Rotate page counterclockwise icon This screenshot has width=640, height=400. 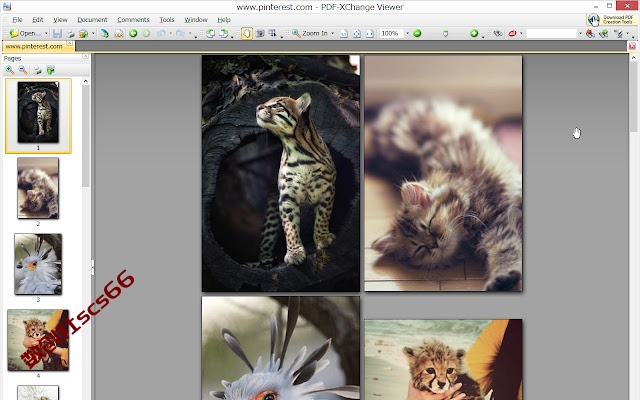pos(210,33)
